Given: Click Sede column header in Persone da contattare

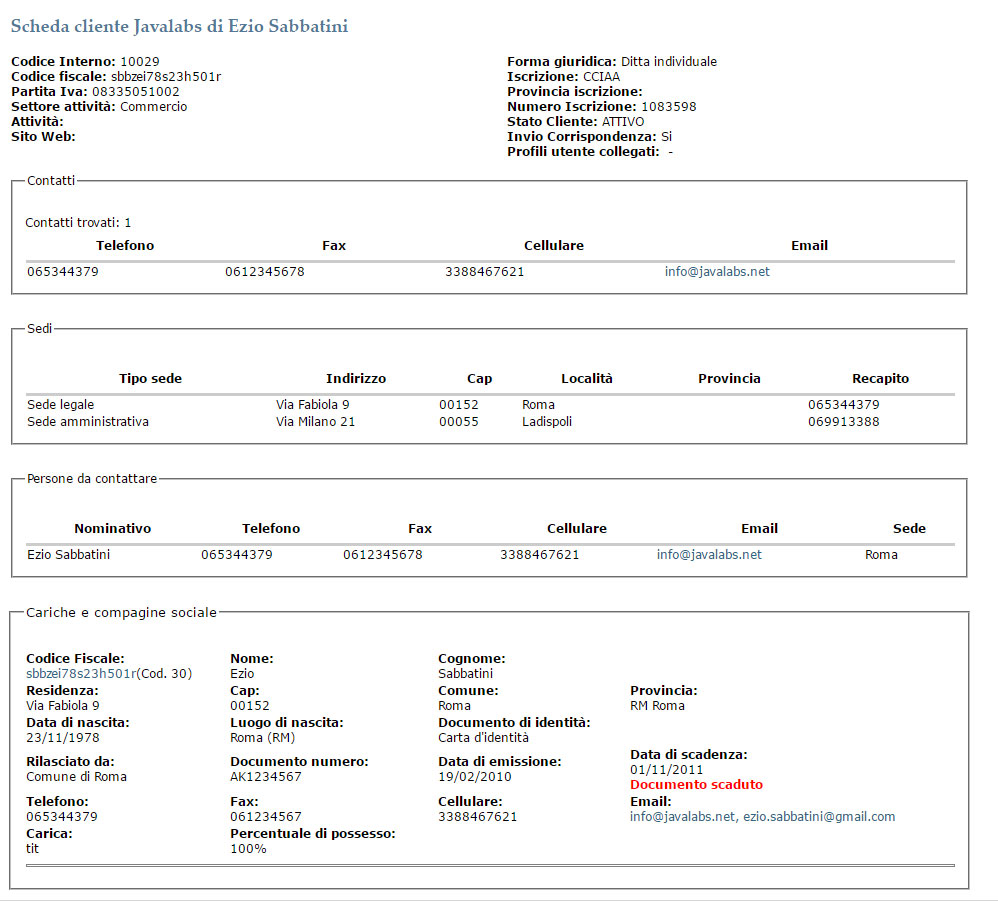Looking at the screenshot, I should (909, 529).
